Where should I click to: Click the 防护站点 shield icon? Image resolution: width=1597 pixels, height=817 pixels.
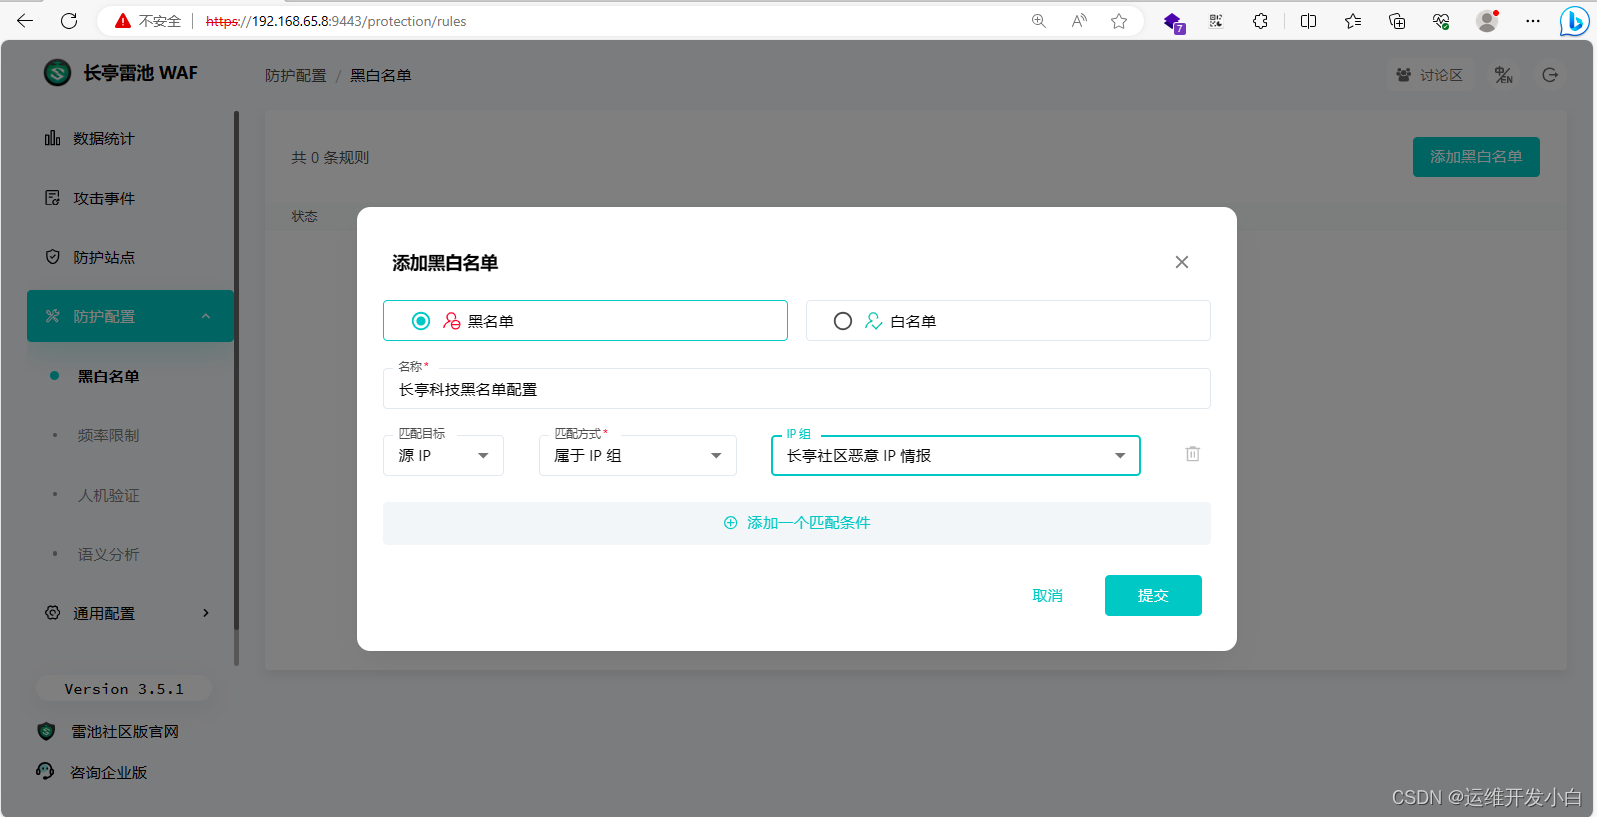point(52,257)
